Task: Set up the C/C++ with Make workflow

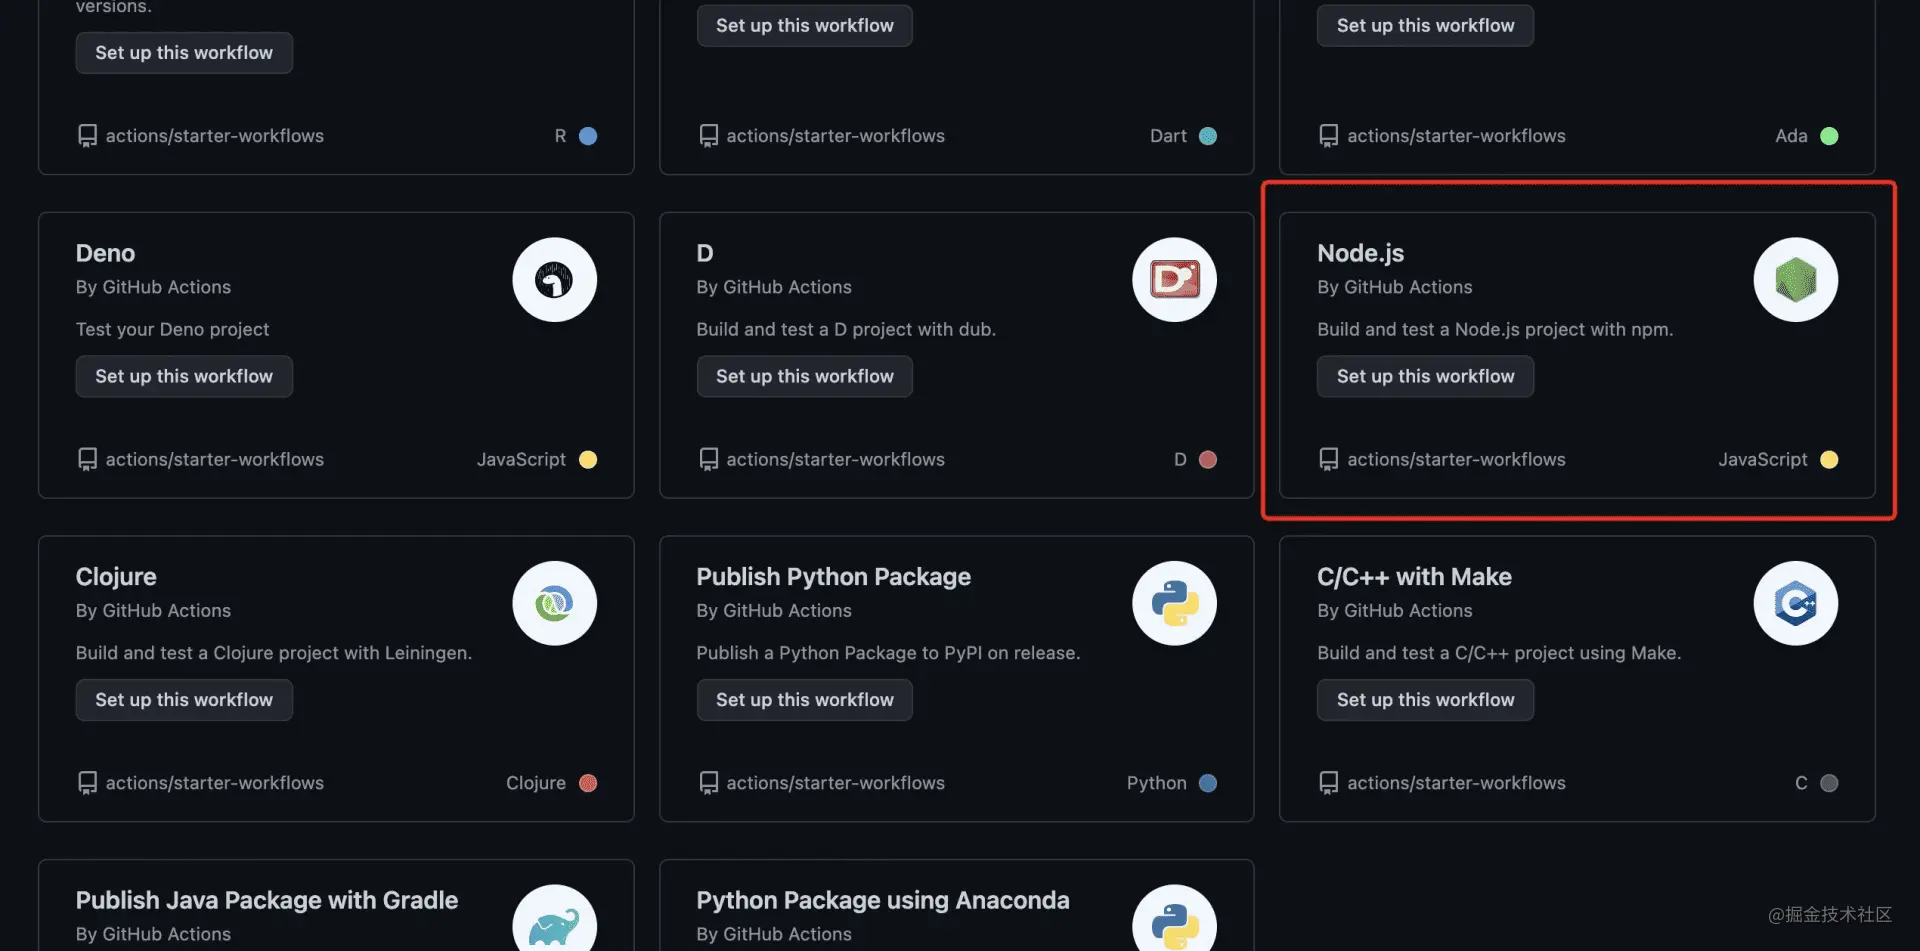Action: pos(1425,700)
